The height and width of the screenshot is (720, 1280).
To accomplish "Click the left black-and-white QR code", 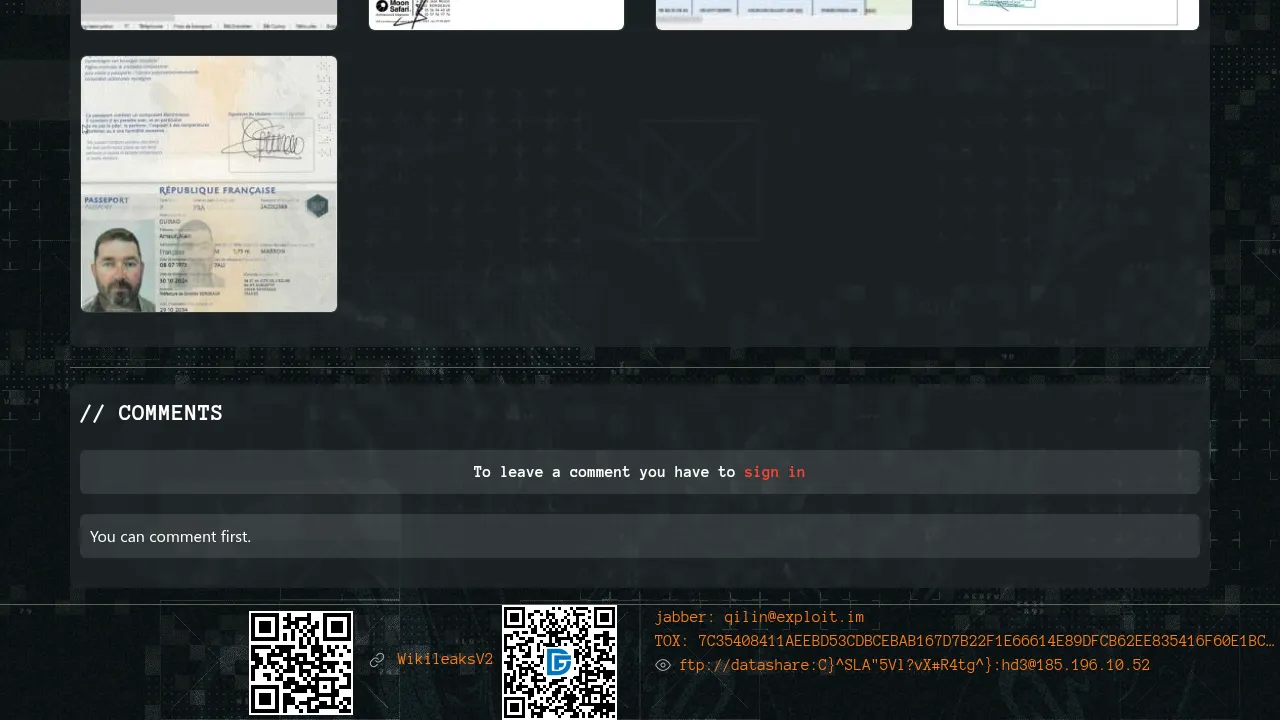I will [301, 662].
